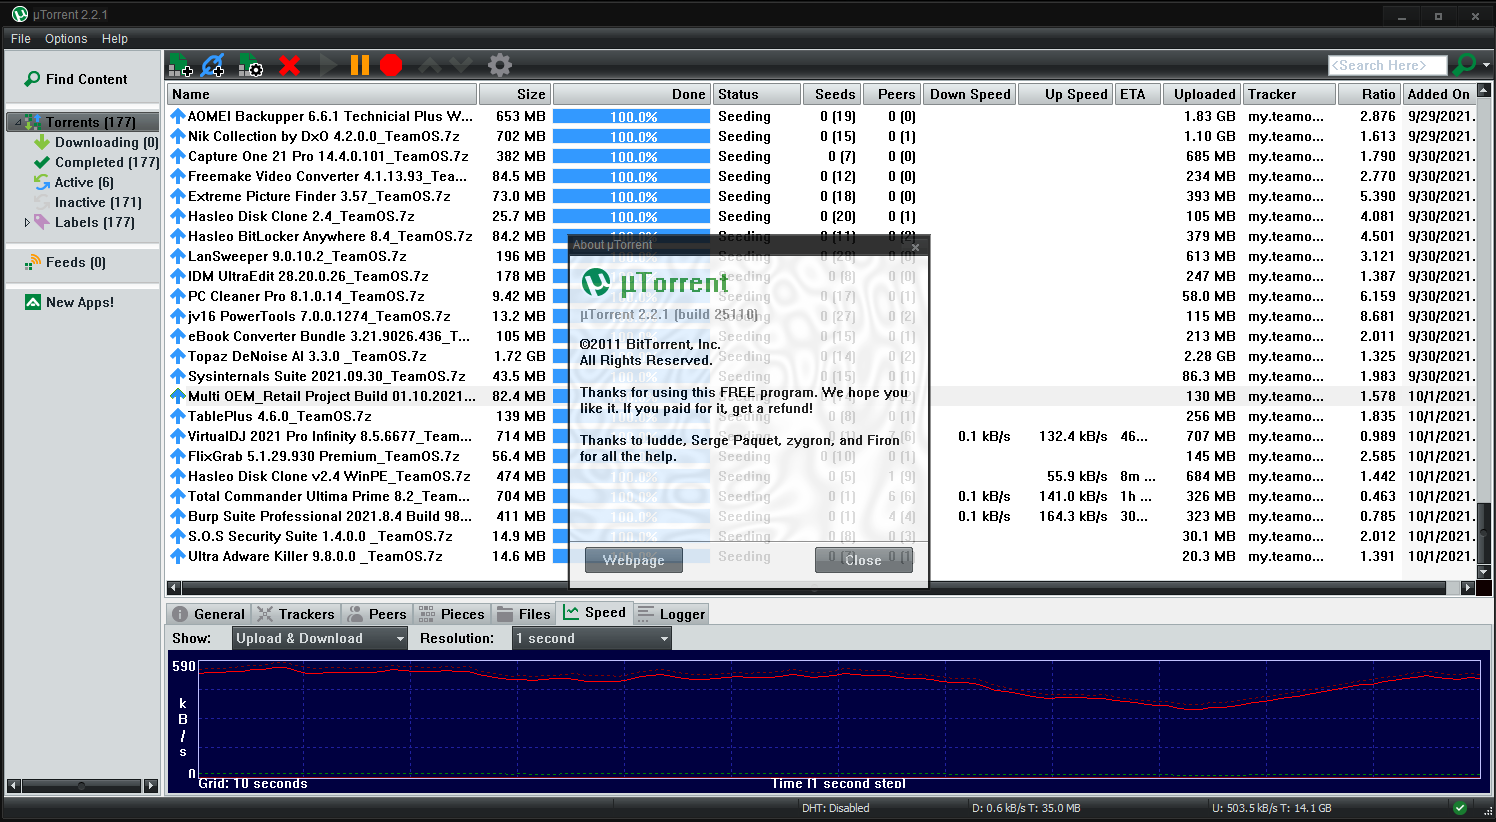Viewport: 1496px width, 822px height.
Task: Sort by the Done column header
Action: pos(632,94)
